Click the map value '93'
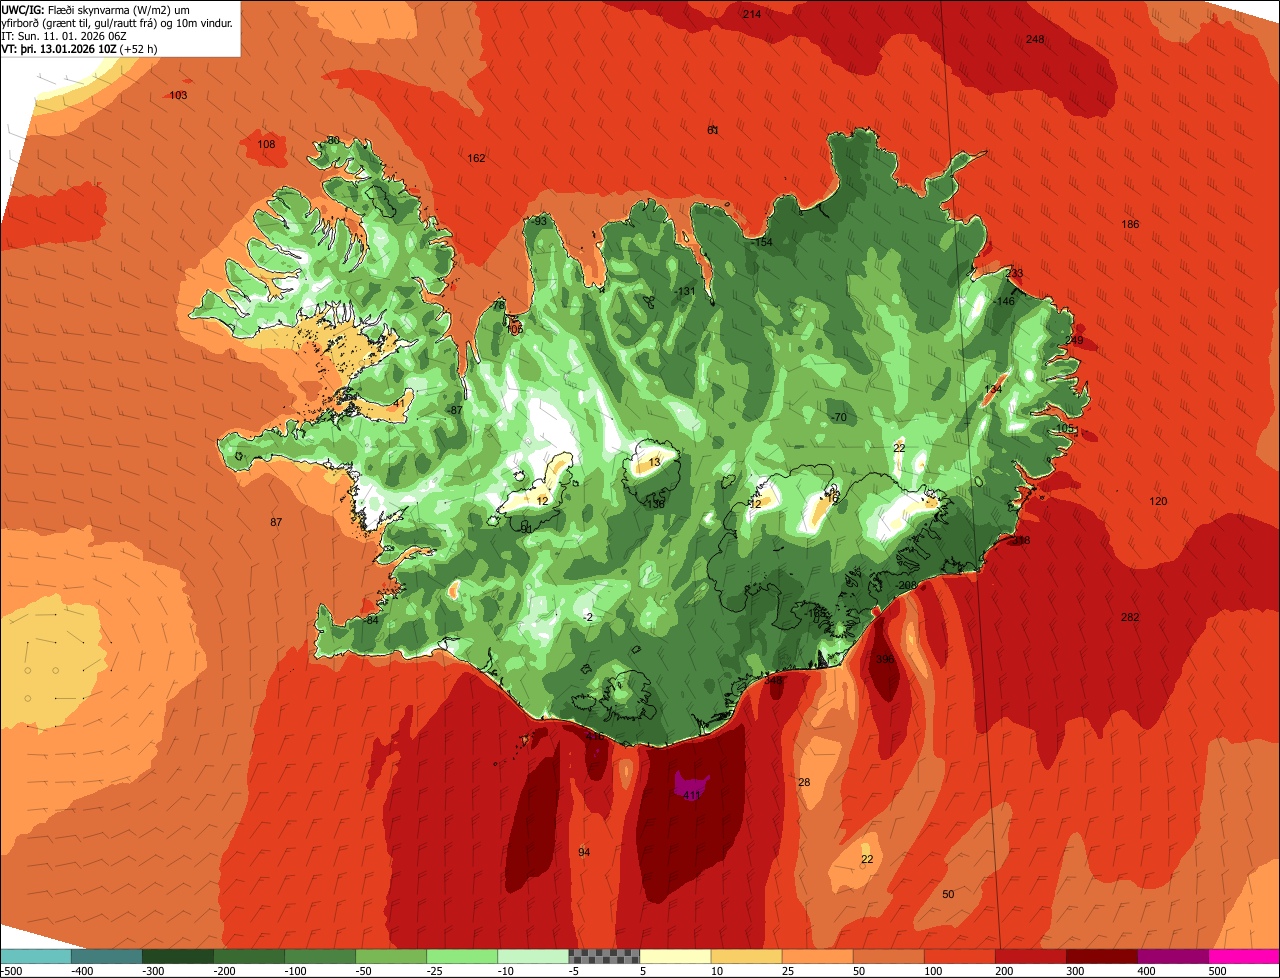Screen dimensions: 1280x978 pos(541,222)
